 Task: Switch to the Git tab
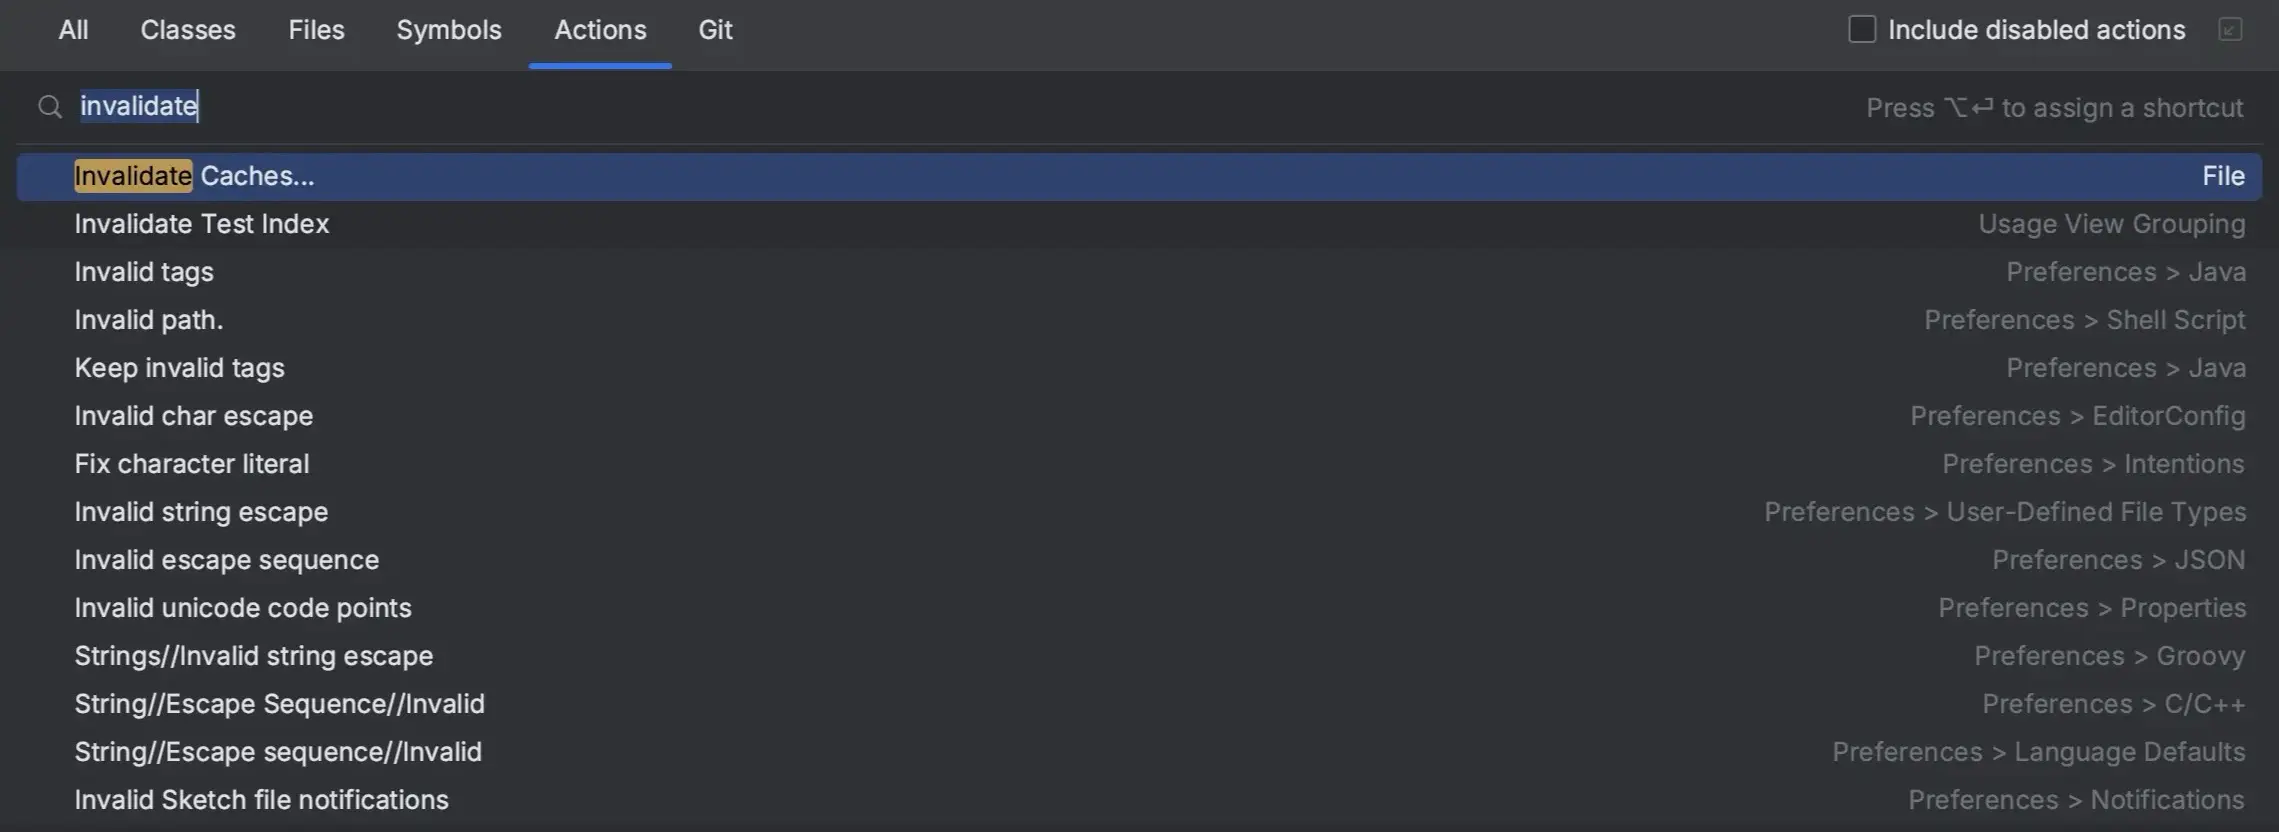(x=714, y=29)
